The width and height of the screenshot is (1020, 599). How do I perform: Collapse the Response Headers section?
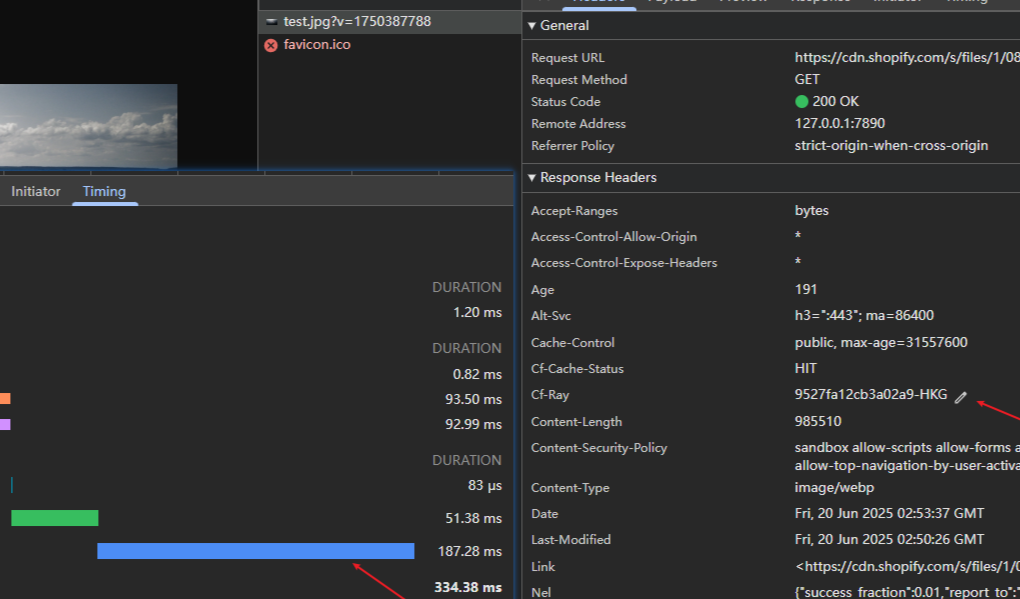(532, 178)
